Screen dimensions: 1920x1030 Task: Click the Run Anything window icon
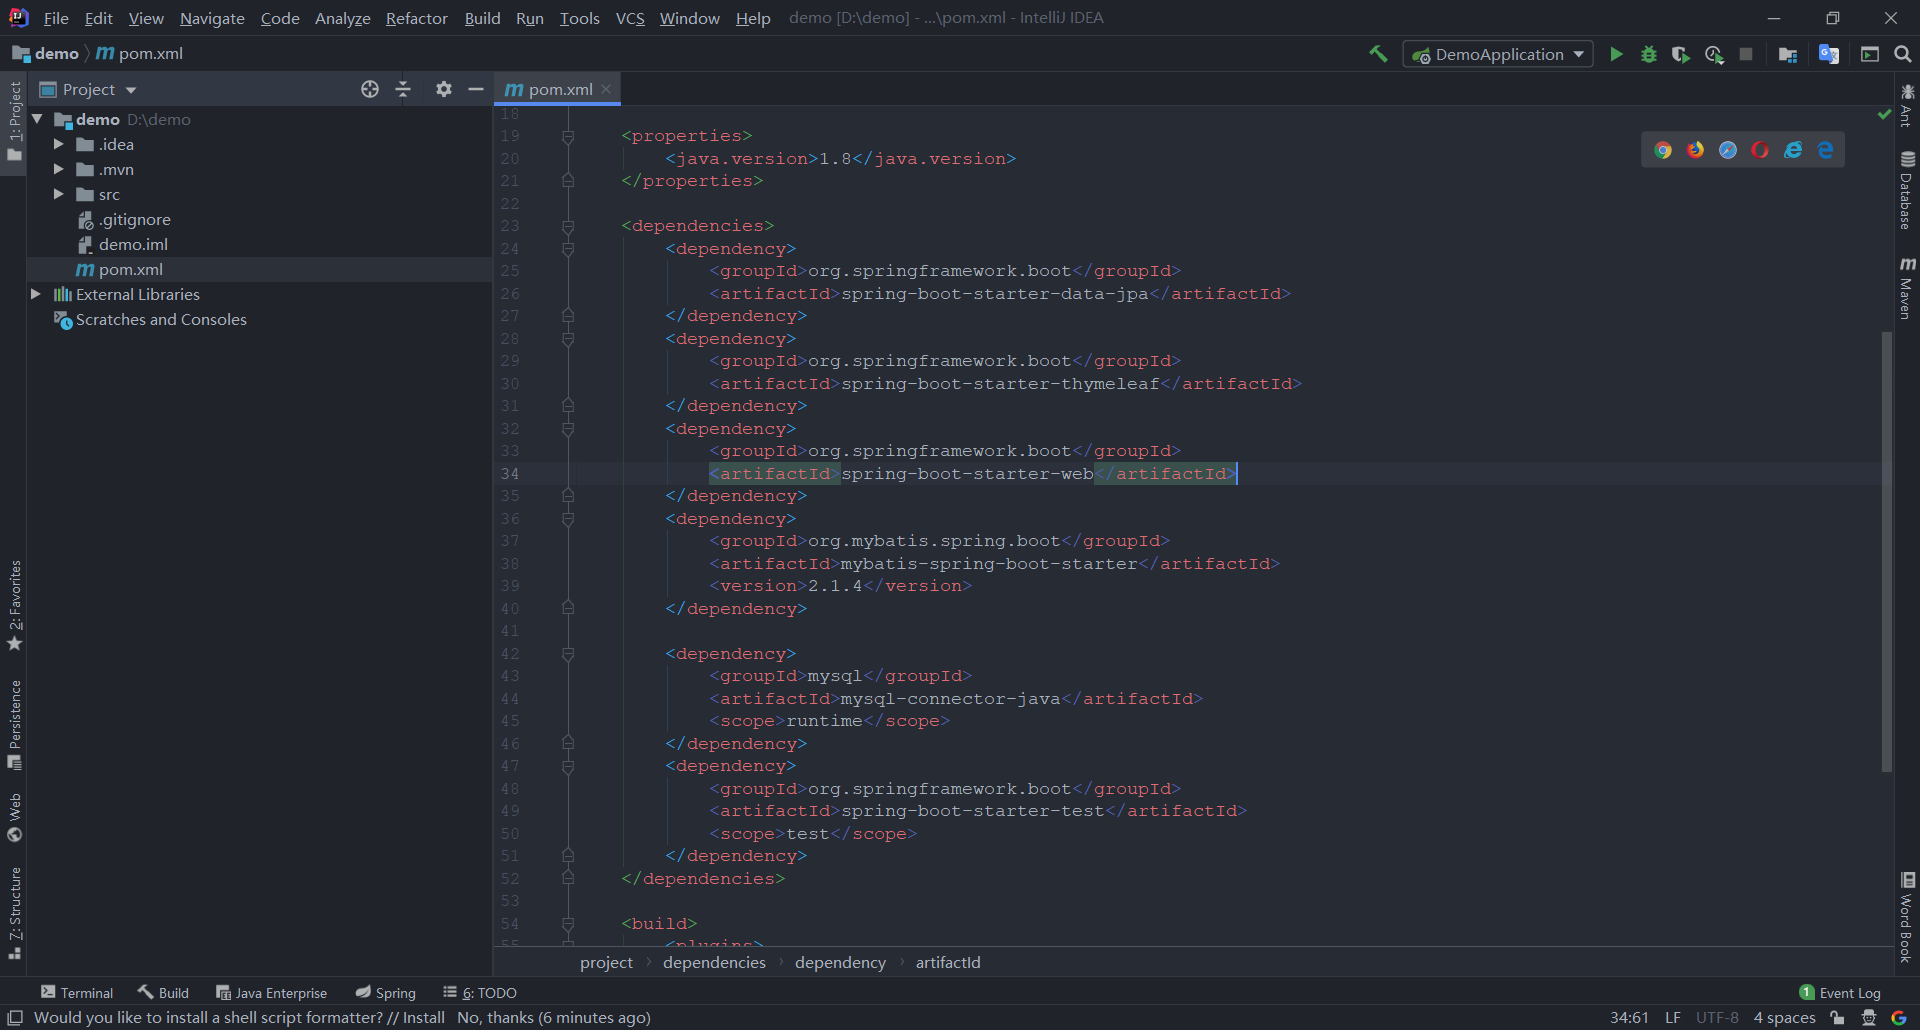1870,54
